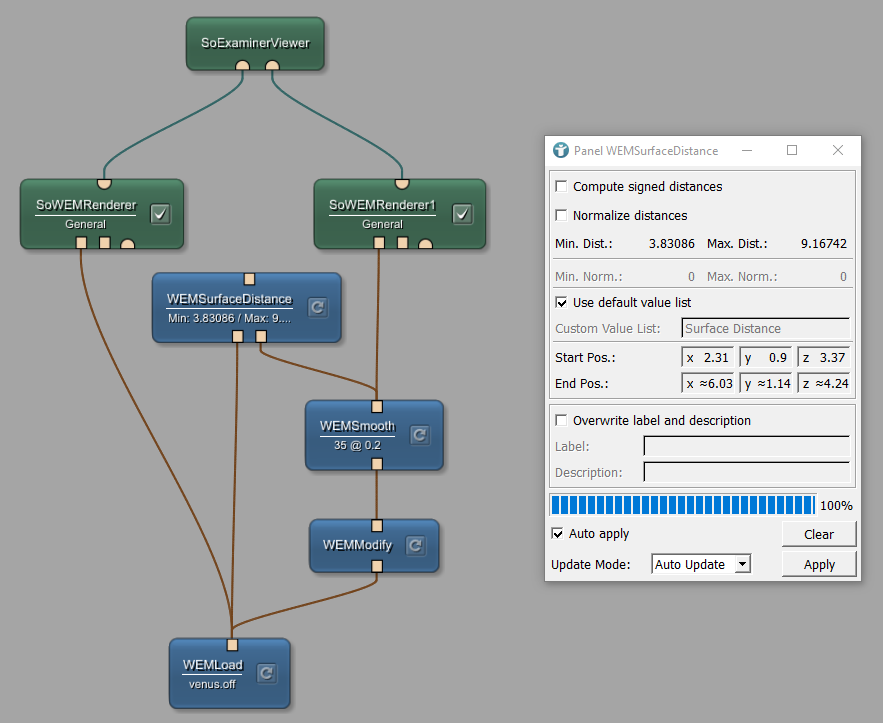Click the reload icon on WEMModify node
Screen dimensions: 883x723
[415, 545]
